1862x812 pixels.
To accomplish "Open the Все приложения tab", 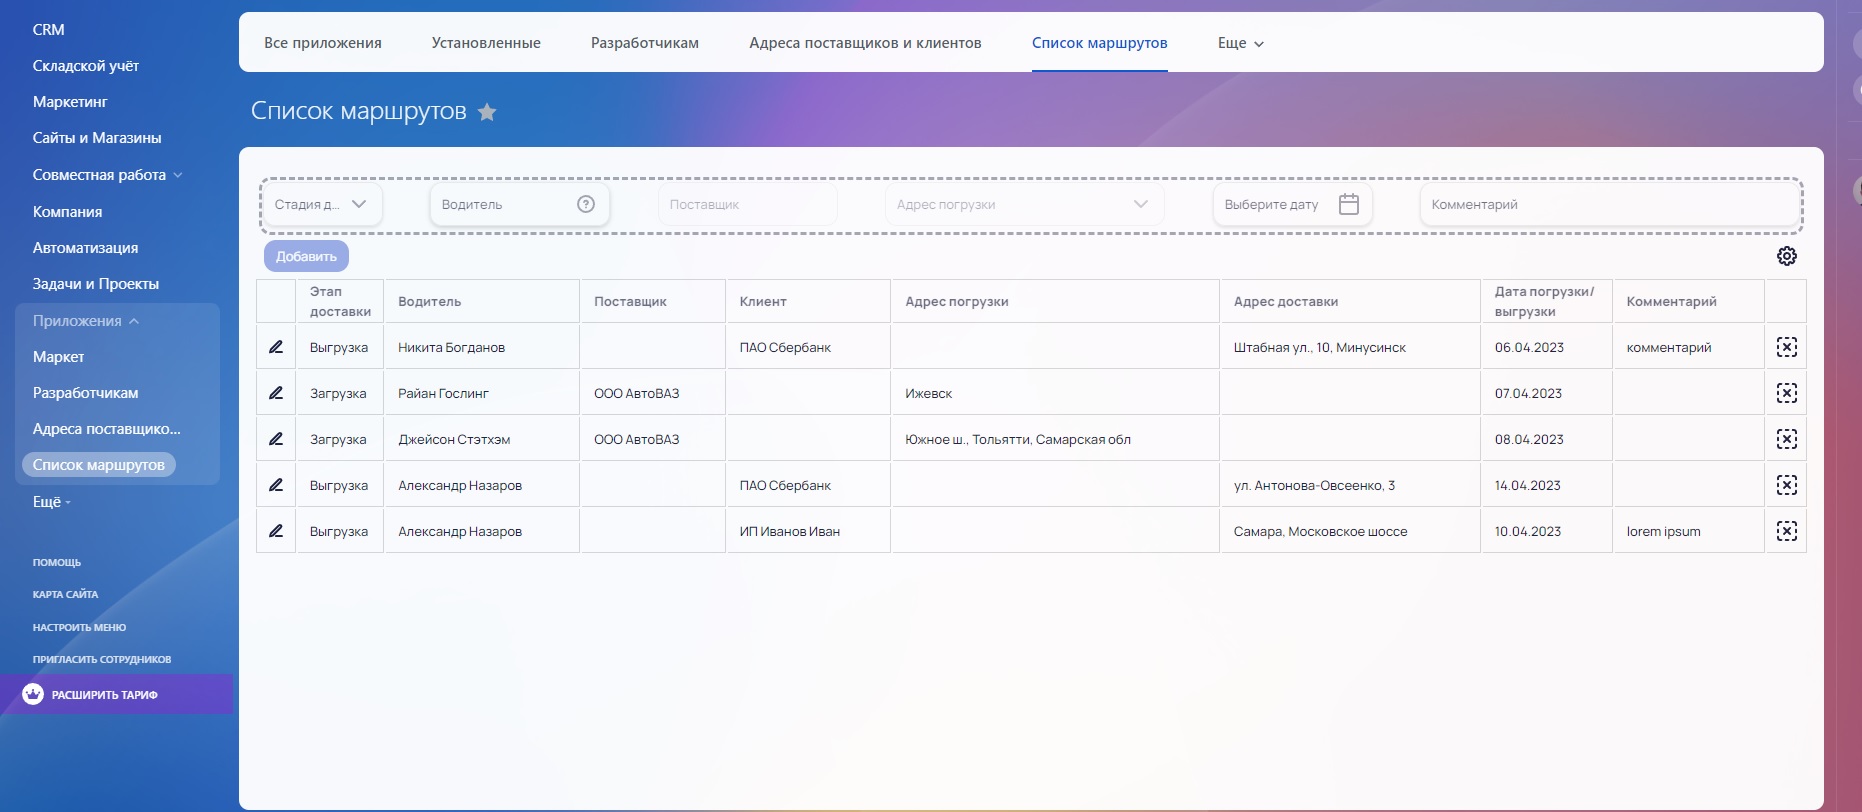I will (322, 43).
